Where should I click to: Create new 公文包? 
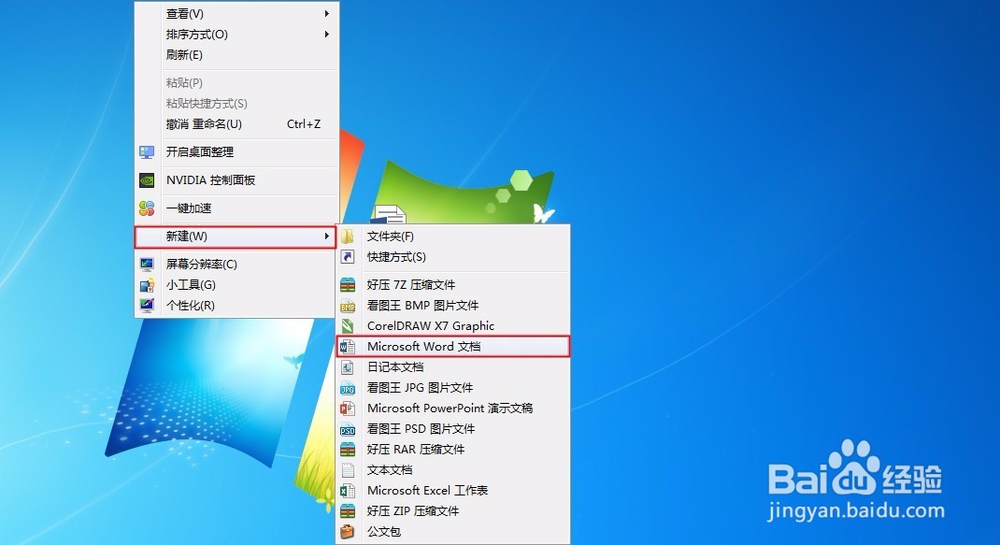(x=453, y=532)
